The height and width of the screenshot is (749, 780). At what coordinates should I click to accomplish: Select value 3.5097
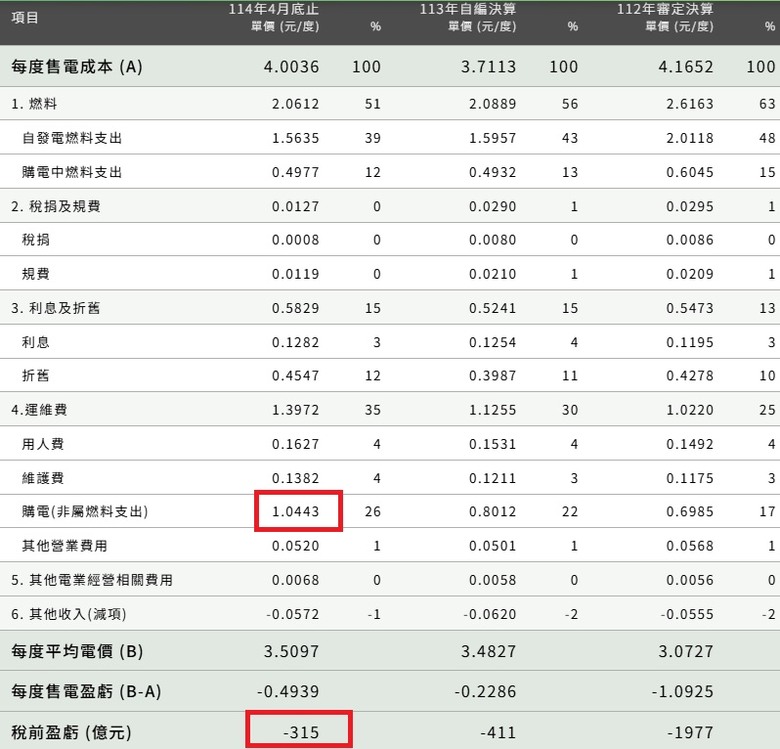[x=292, y=652]
